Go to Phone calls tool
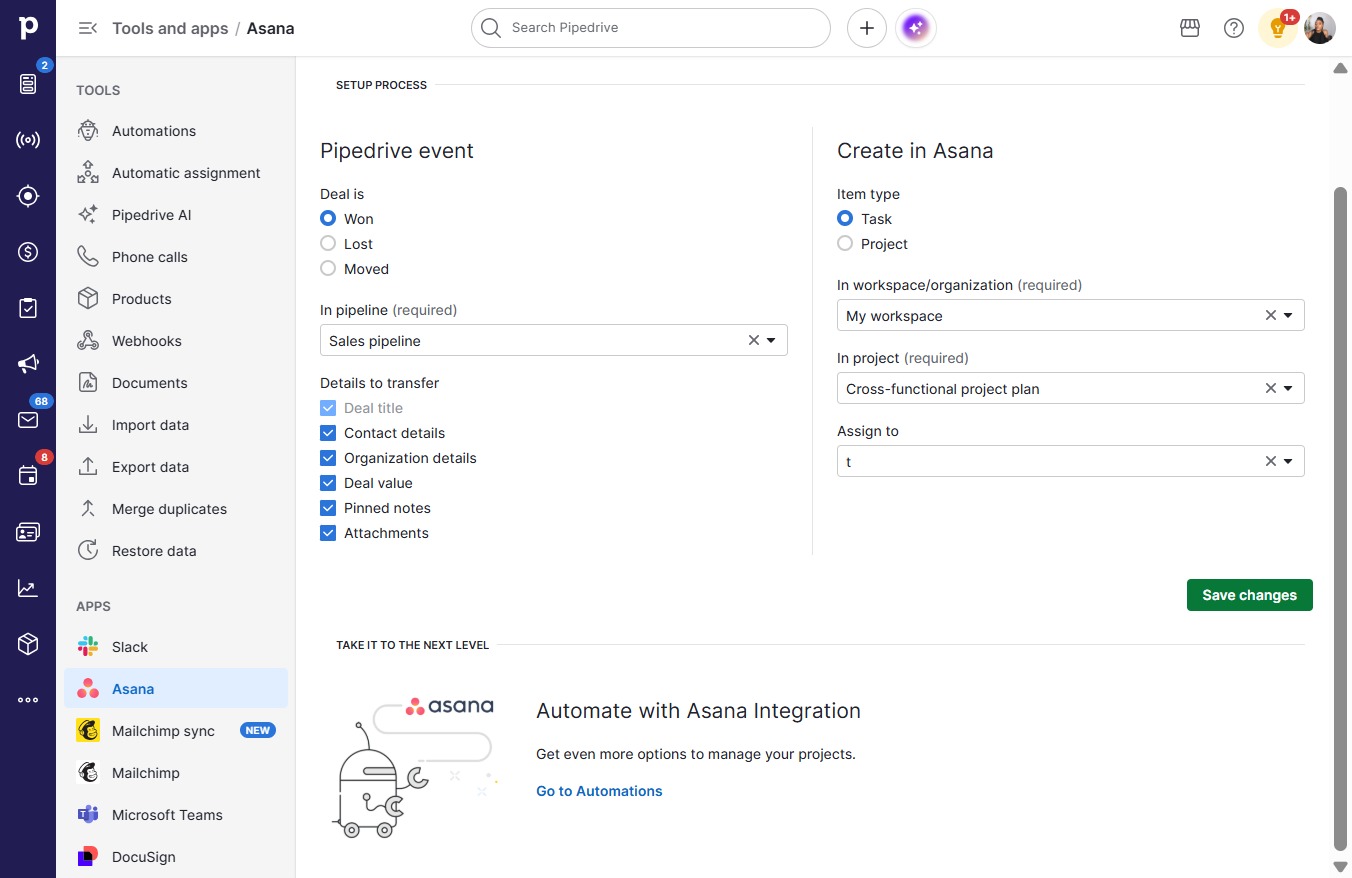The image size is (1352, 878). [176, 257]
